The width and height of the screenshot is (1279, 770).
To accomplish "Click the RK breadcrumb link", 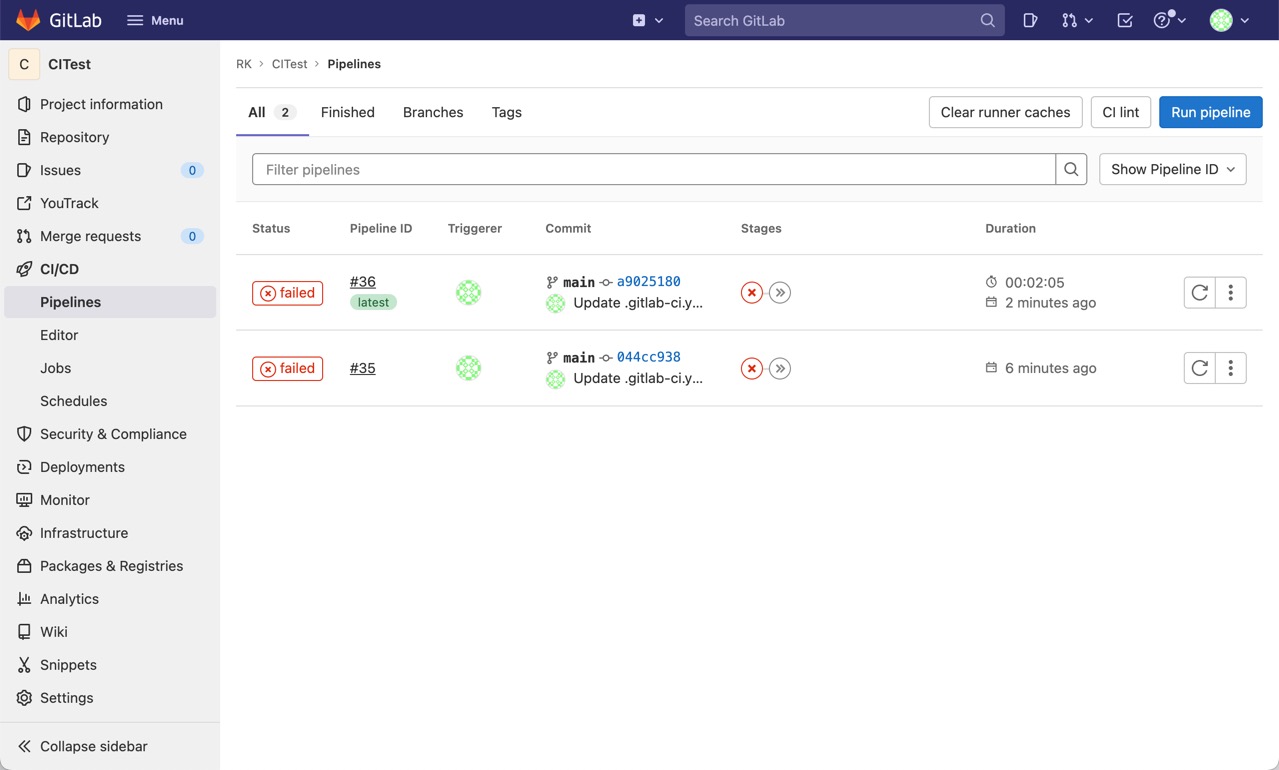I will pyautogui.click(x=244, y=64).
